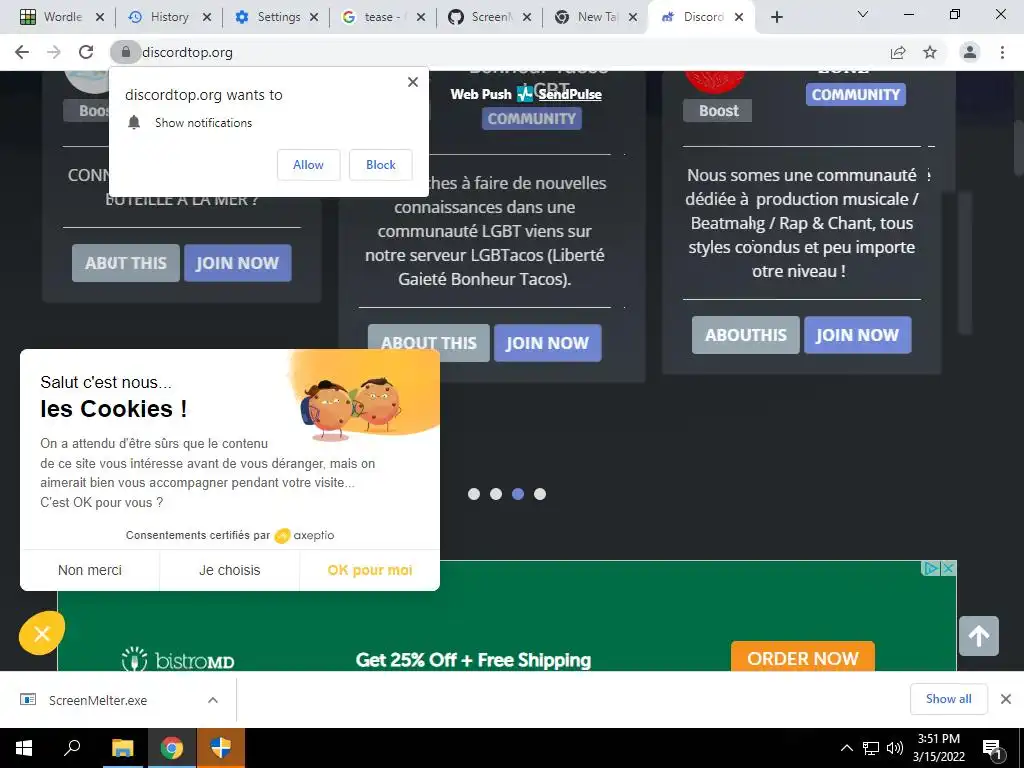Open the SendPulse link
This screenshot has width=1024, height=768.
click(569, 94)
